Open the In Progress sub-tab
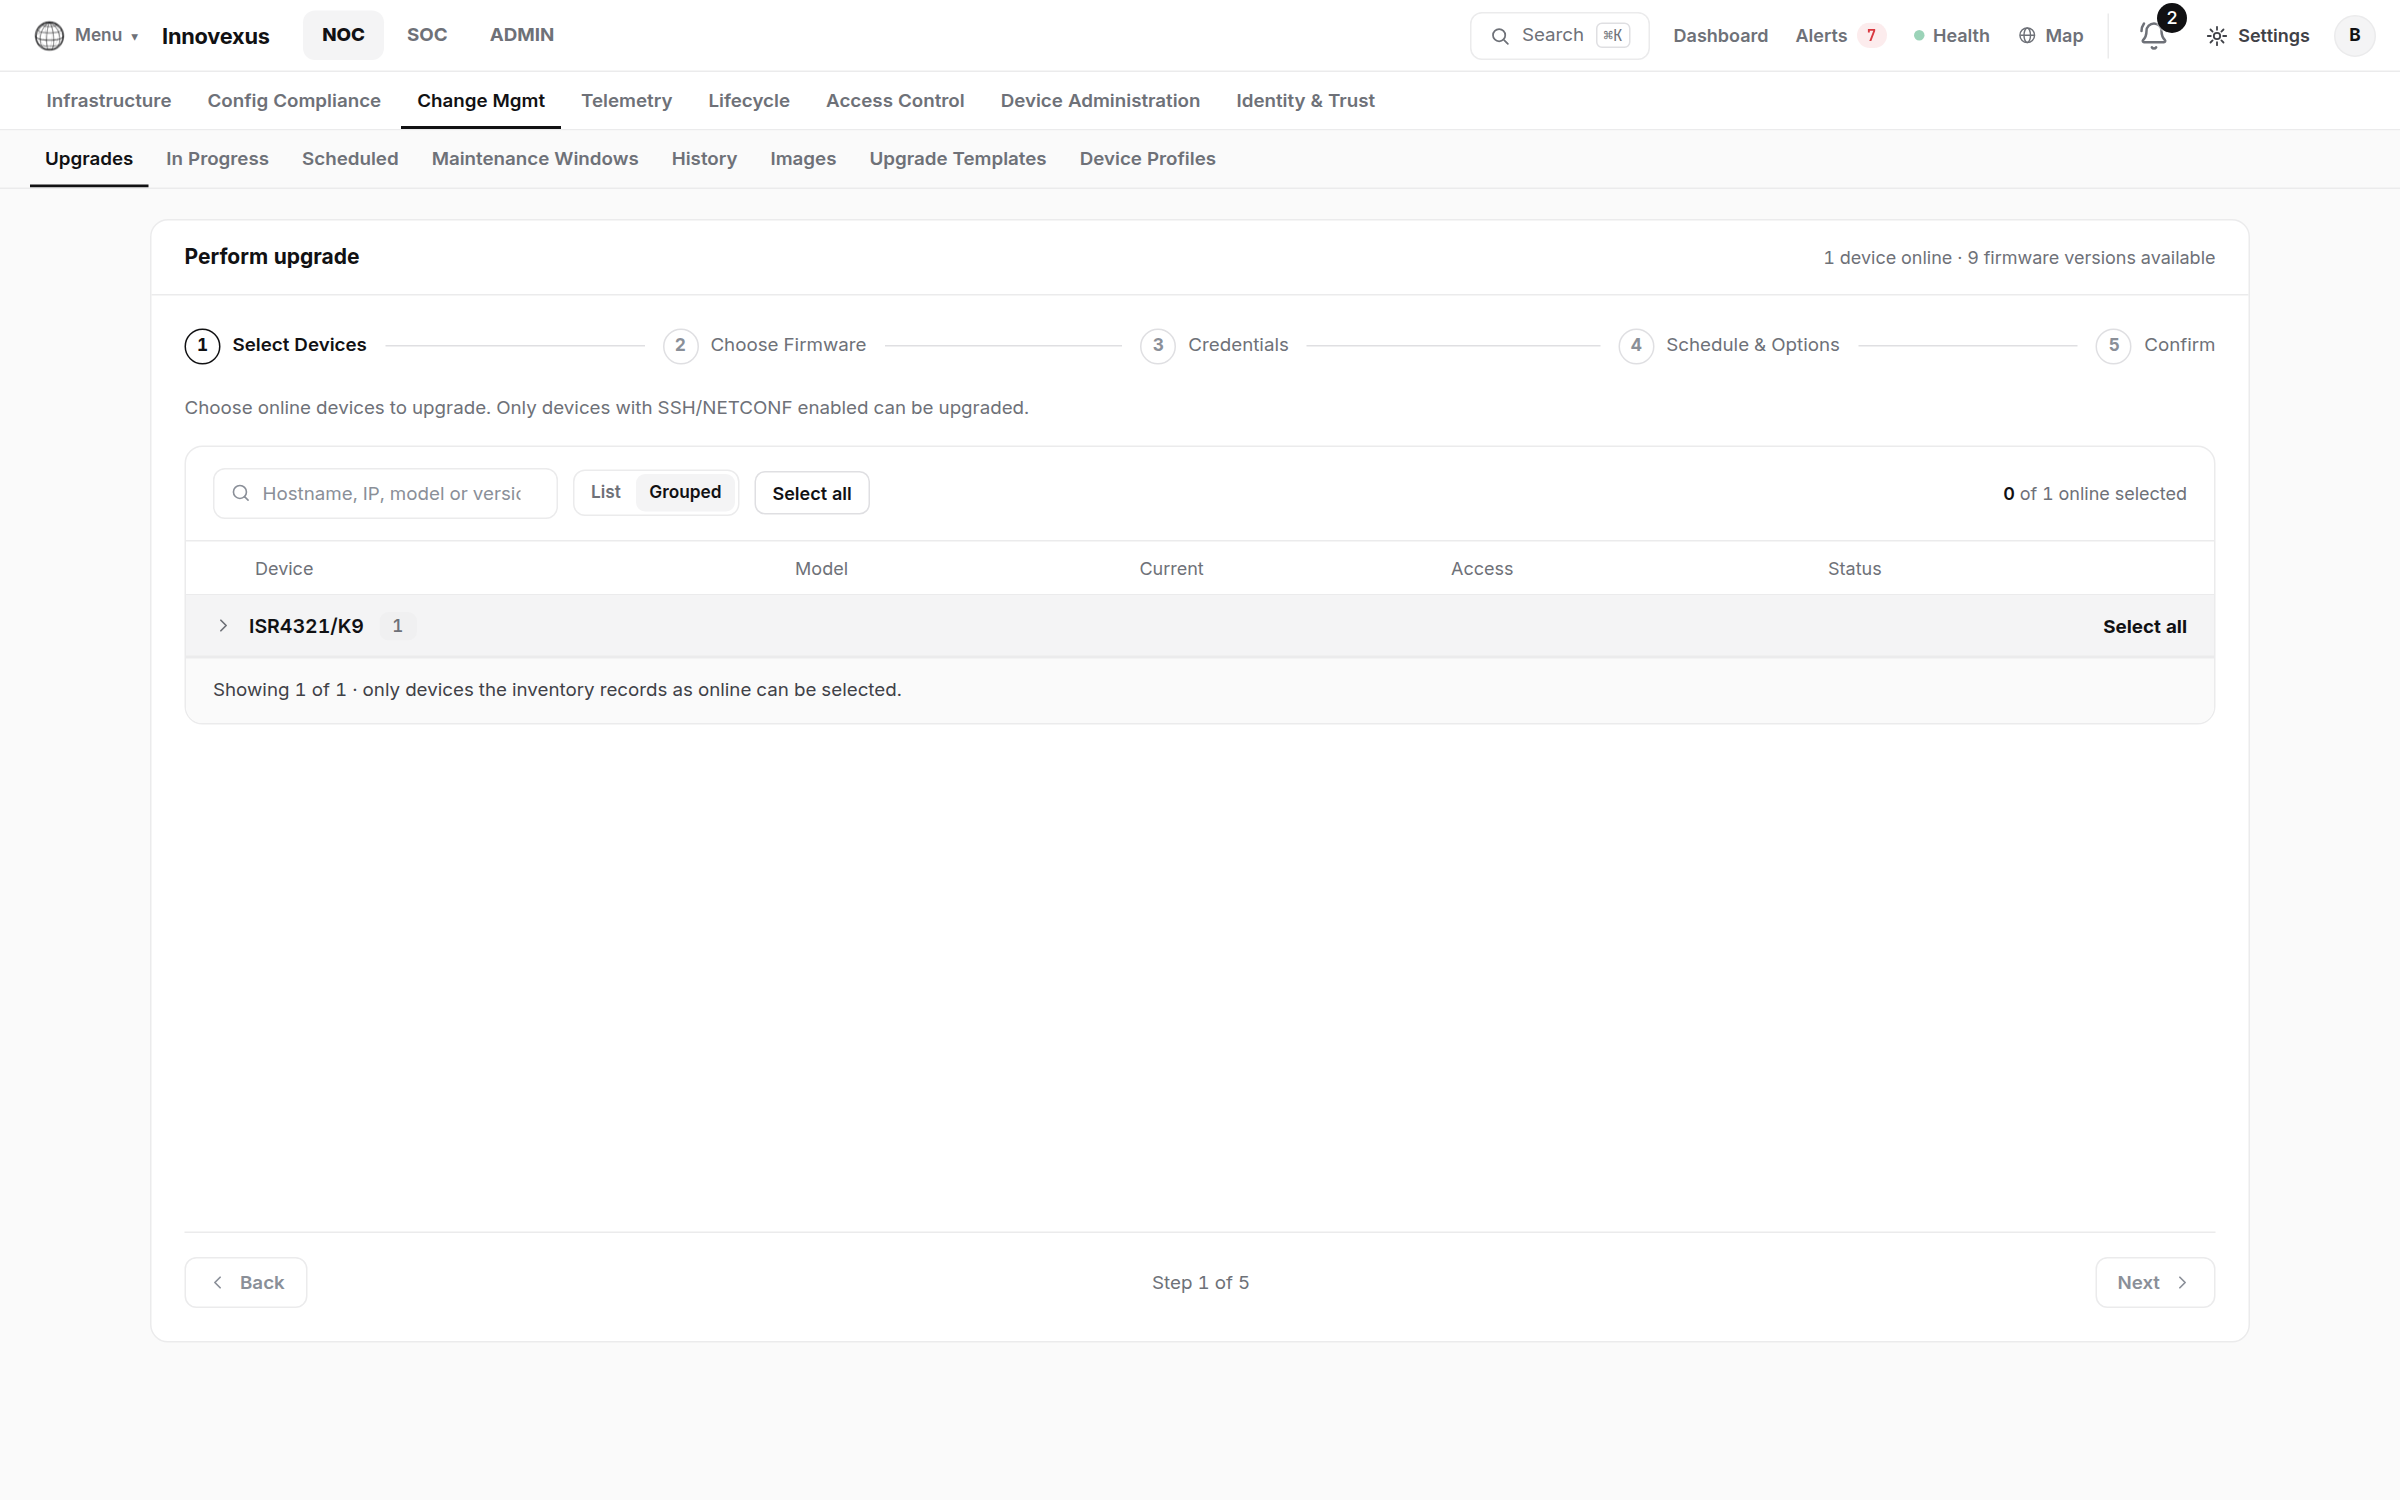 (x=217, y=159)
